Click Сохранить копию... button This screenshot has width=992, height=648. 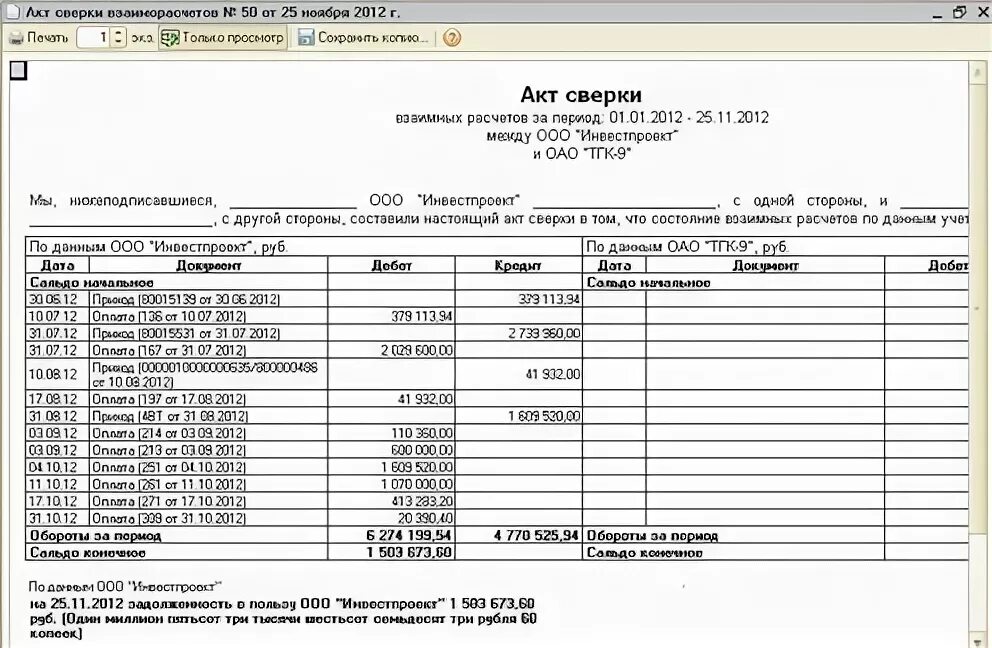(x=364, y=38)
